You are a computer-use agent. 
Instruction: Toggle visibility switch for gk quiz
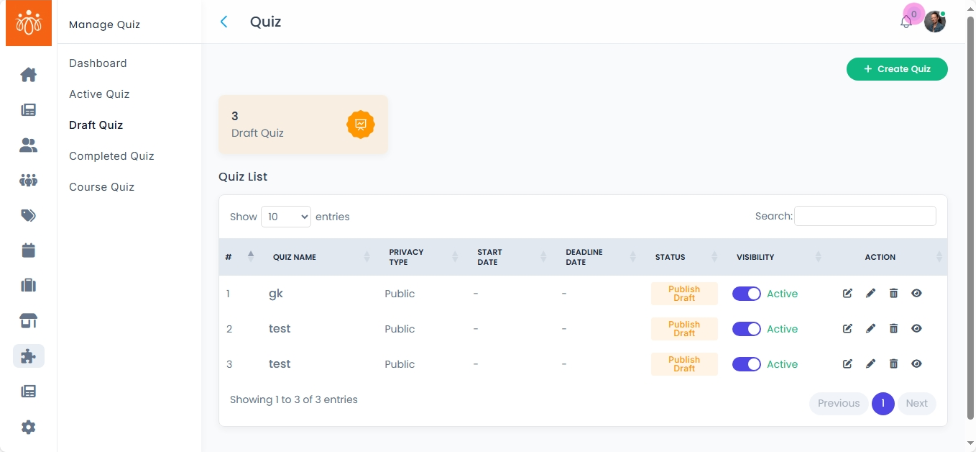[x=746, y=294]
